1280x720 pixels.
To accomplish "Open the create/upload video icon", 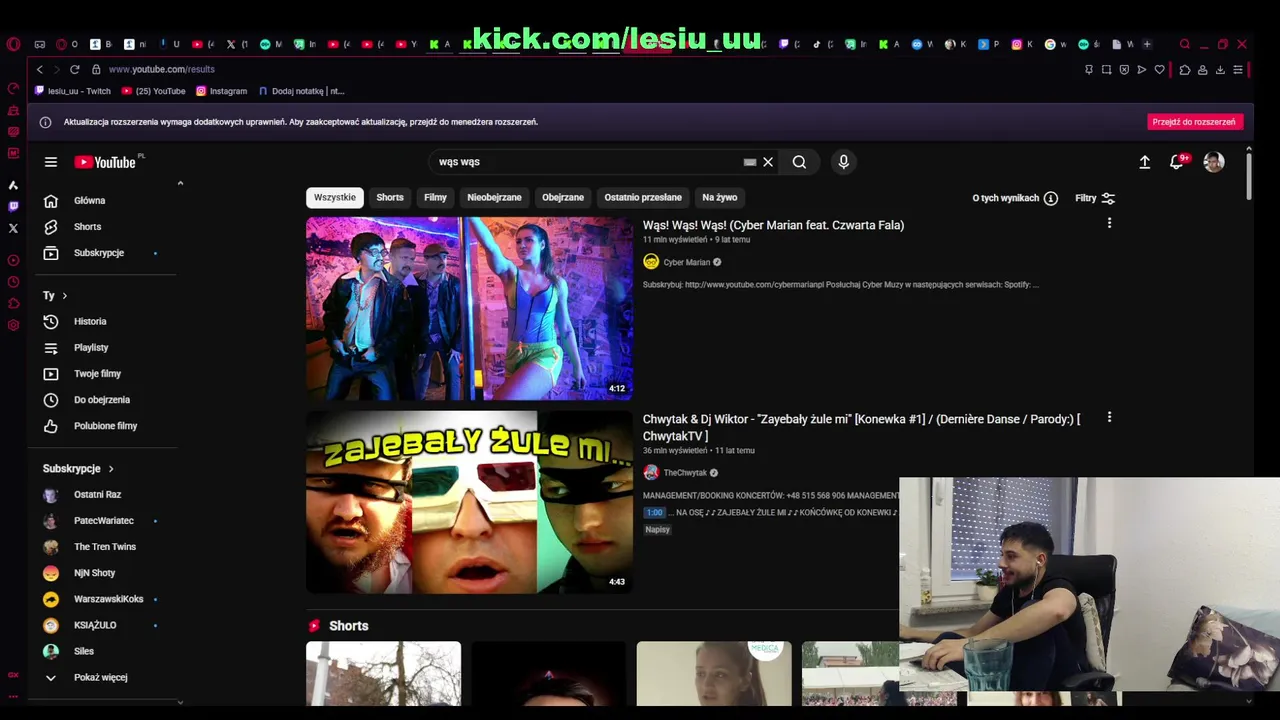I will click(1145, 162).
